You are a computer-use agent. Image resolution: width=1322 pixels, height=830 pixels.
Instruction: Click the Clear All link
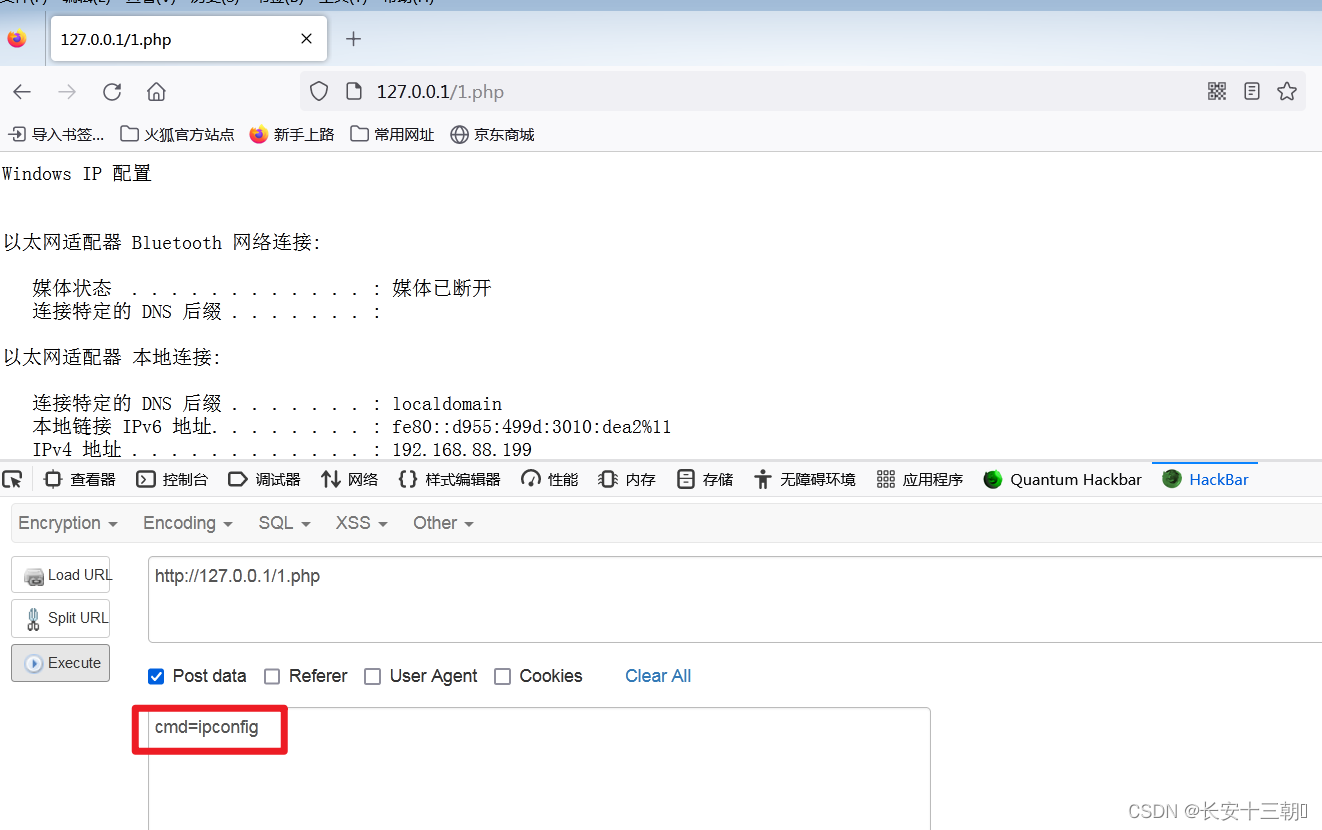pos(658,676)
